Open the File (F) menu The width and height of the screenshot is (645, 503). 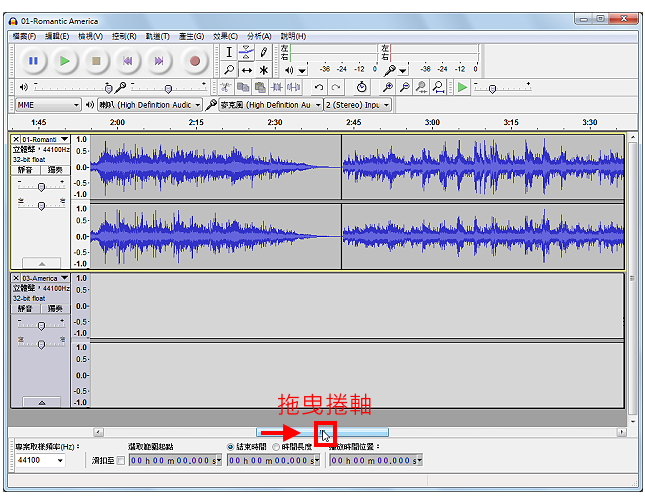click(x=24, y=36)
